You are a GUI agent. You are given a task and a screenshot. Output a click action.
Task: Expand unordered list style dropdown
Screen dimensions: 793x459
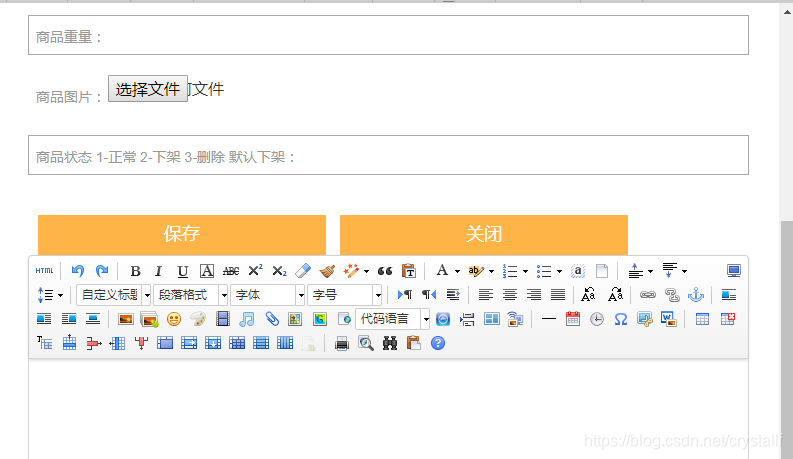(559, 271)
